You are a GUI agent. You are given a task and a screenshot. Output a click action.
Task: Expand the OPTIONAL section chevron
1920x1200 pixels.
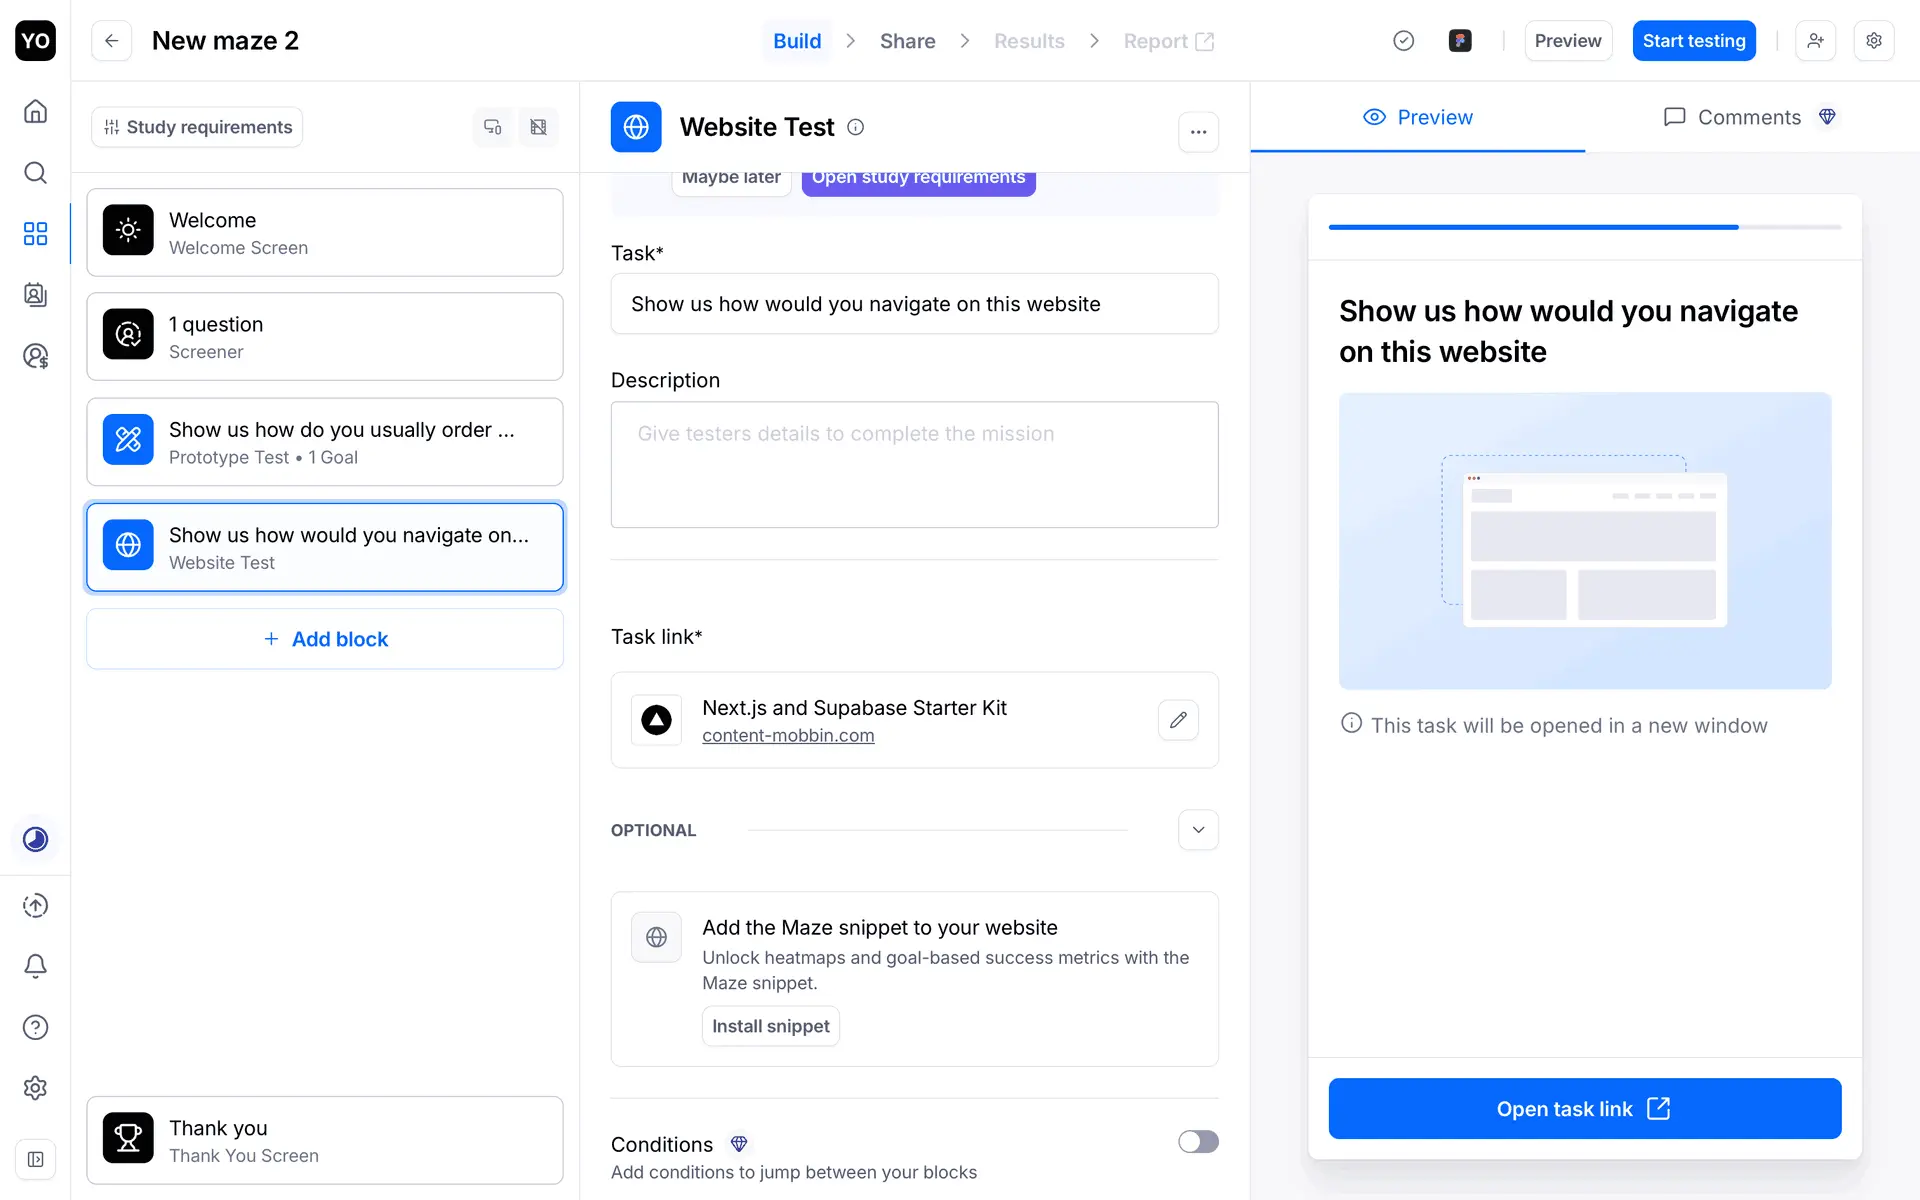click(1198, 830)
